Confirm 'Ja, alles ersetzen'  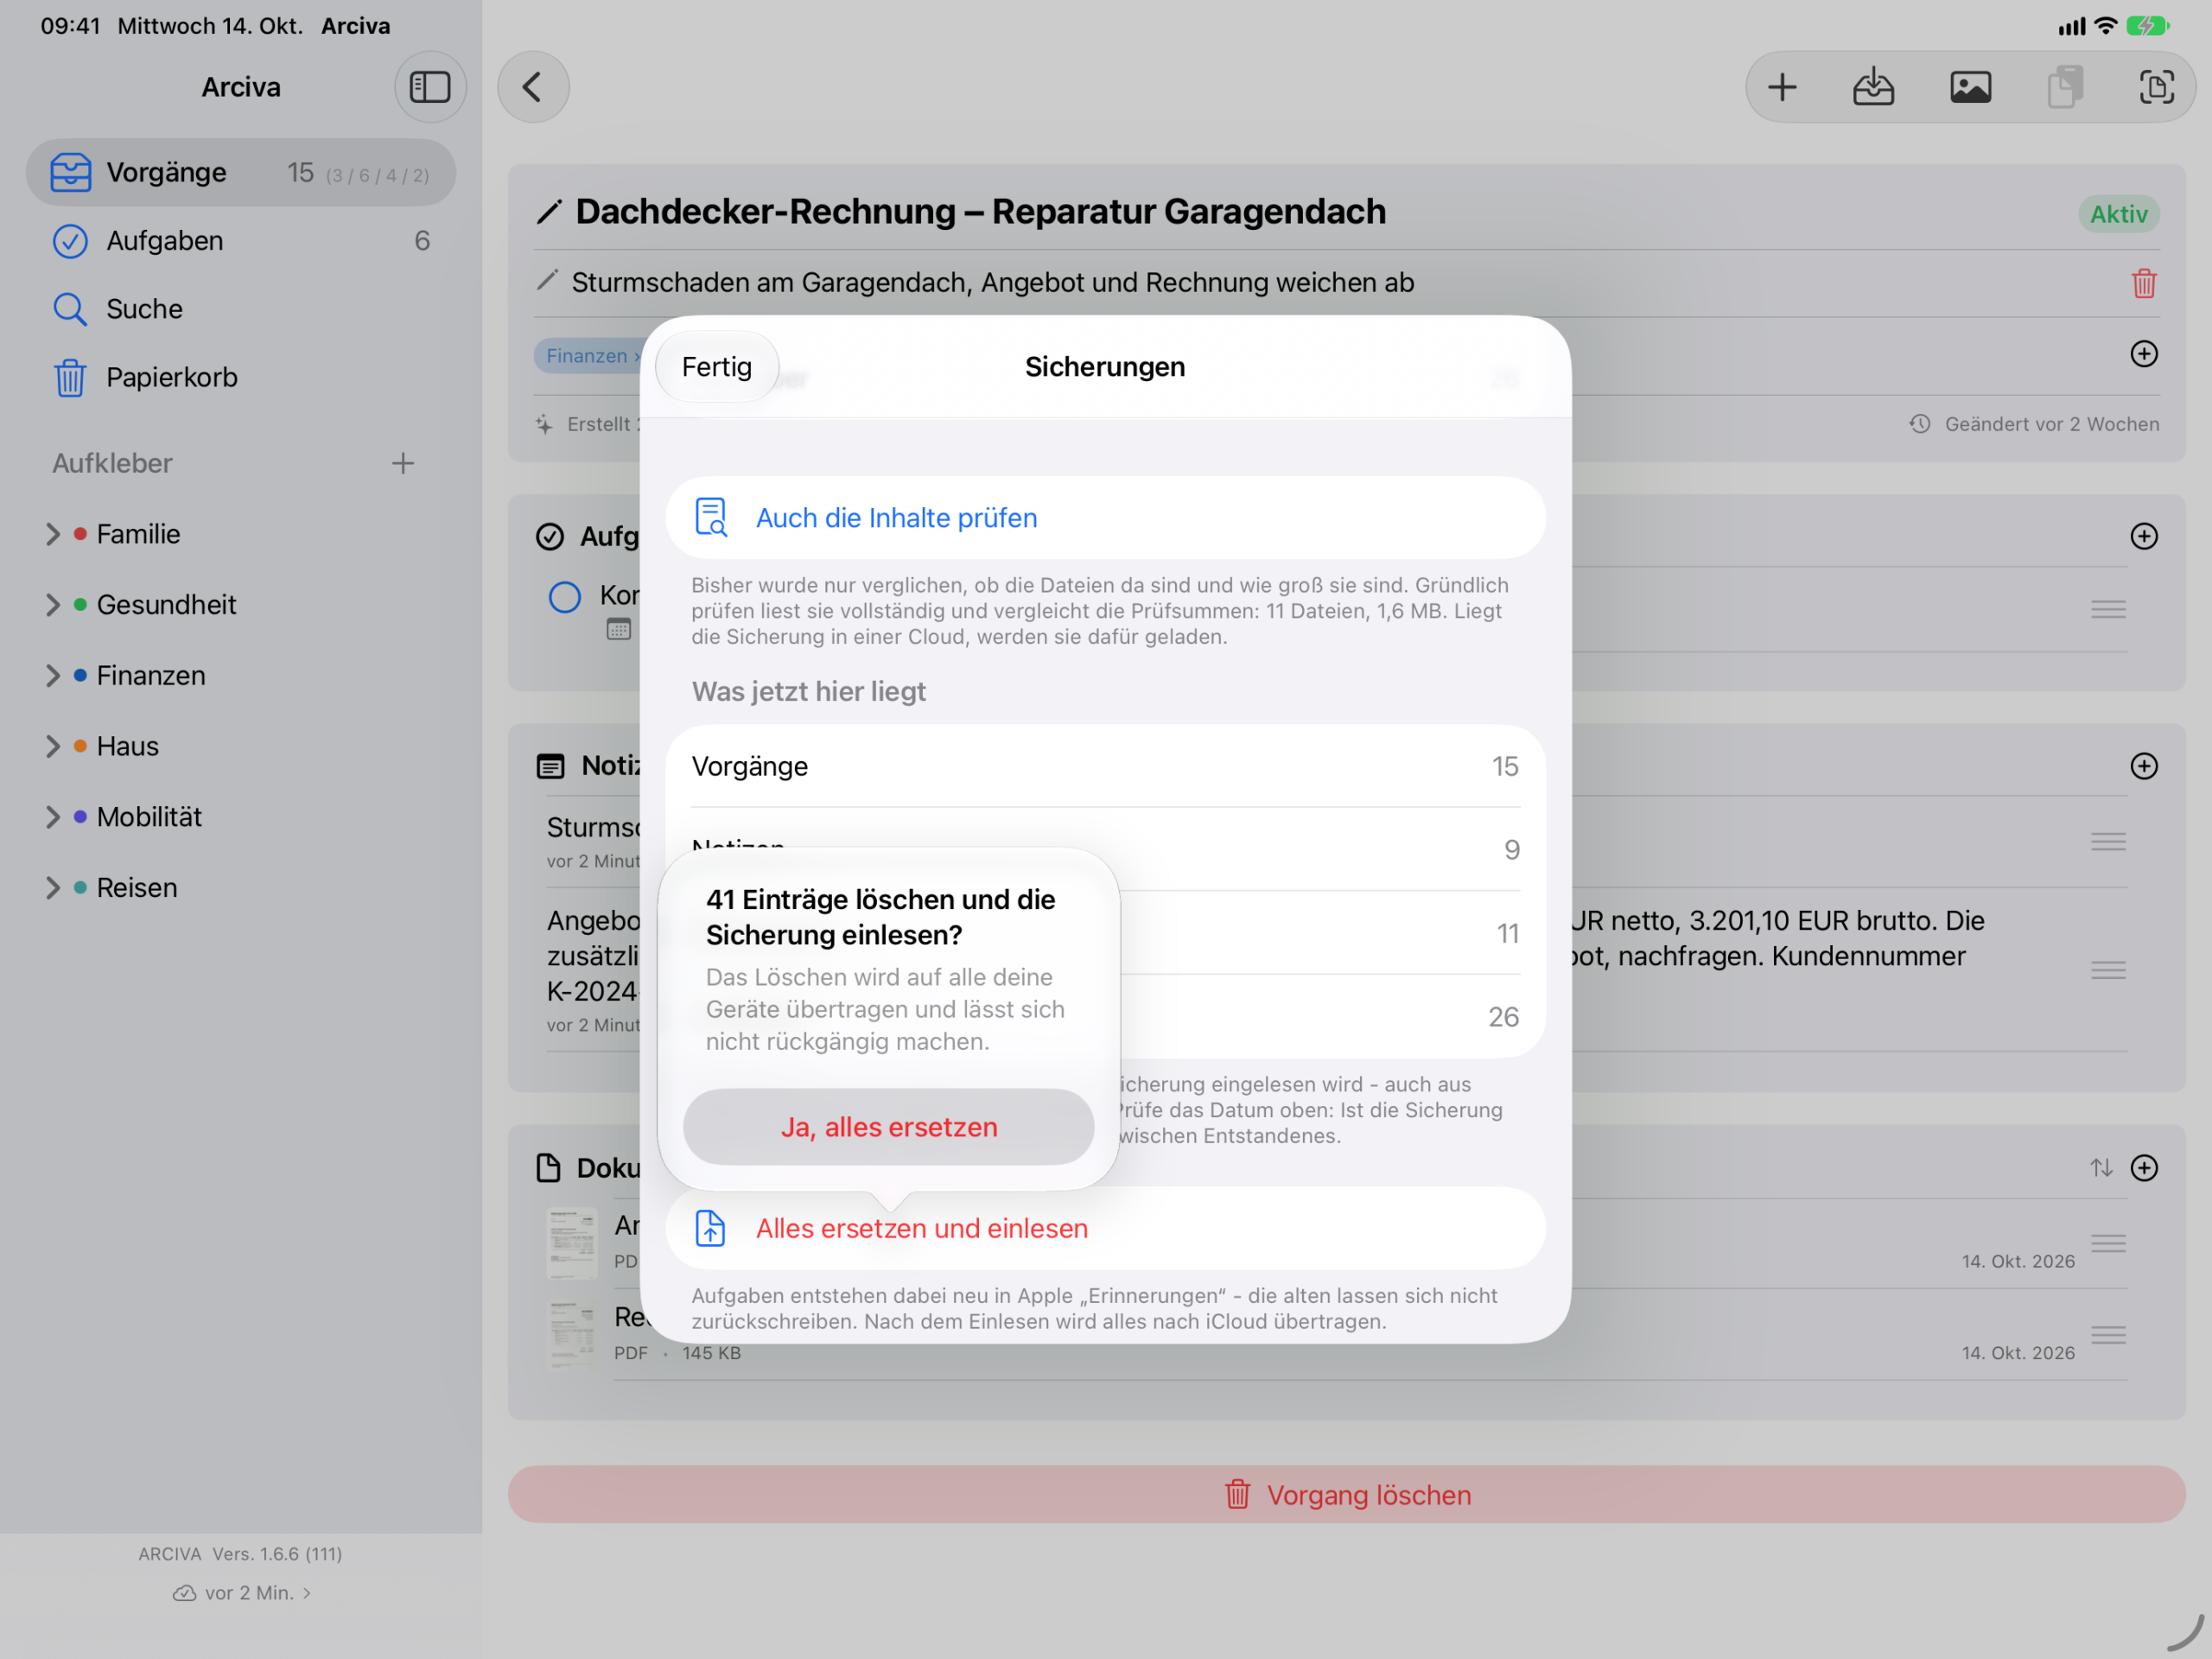tap(888, 1127)
